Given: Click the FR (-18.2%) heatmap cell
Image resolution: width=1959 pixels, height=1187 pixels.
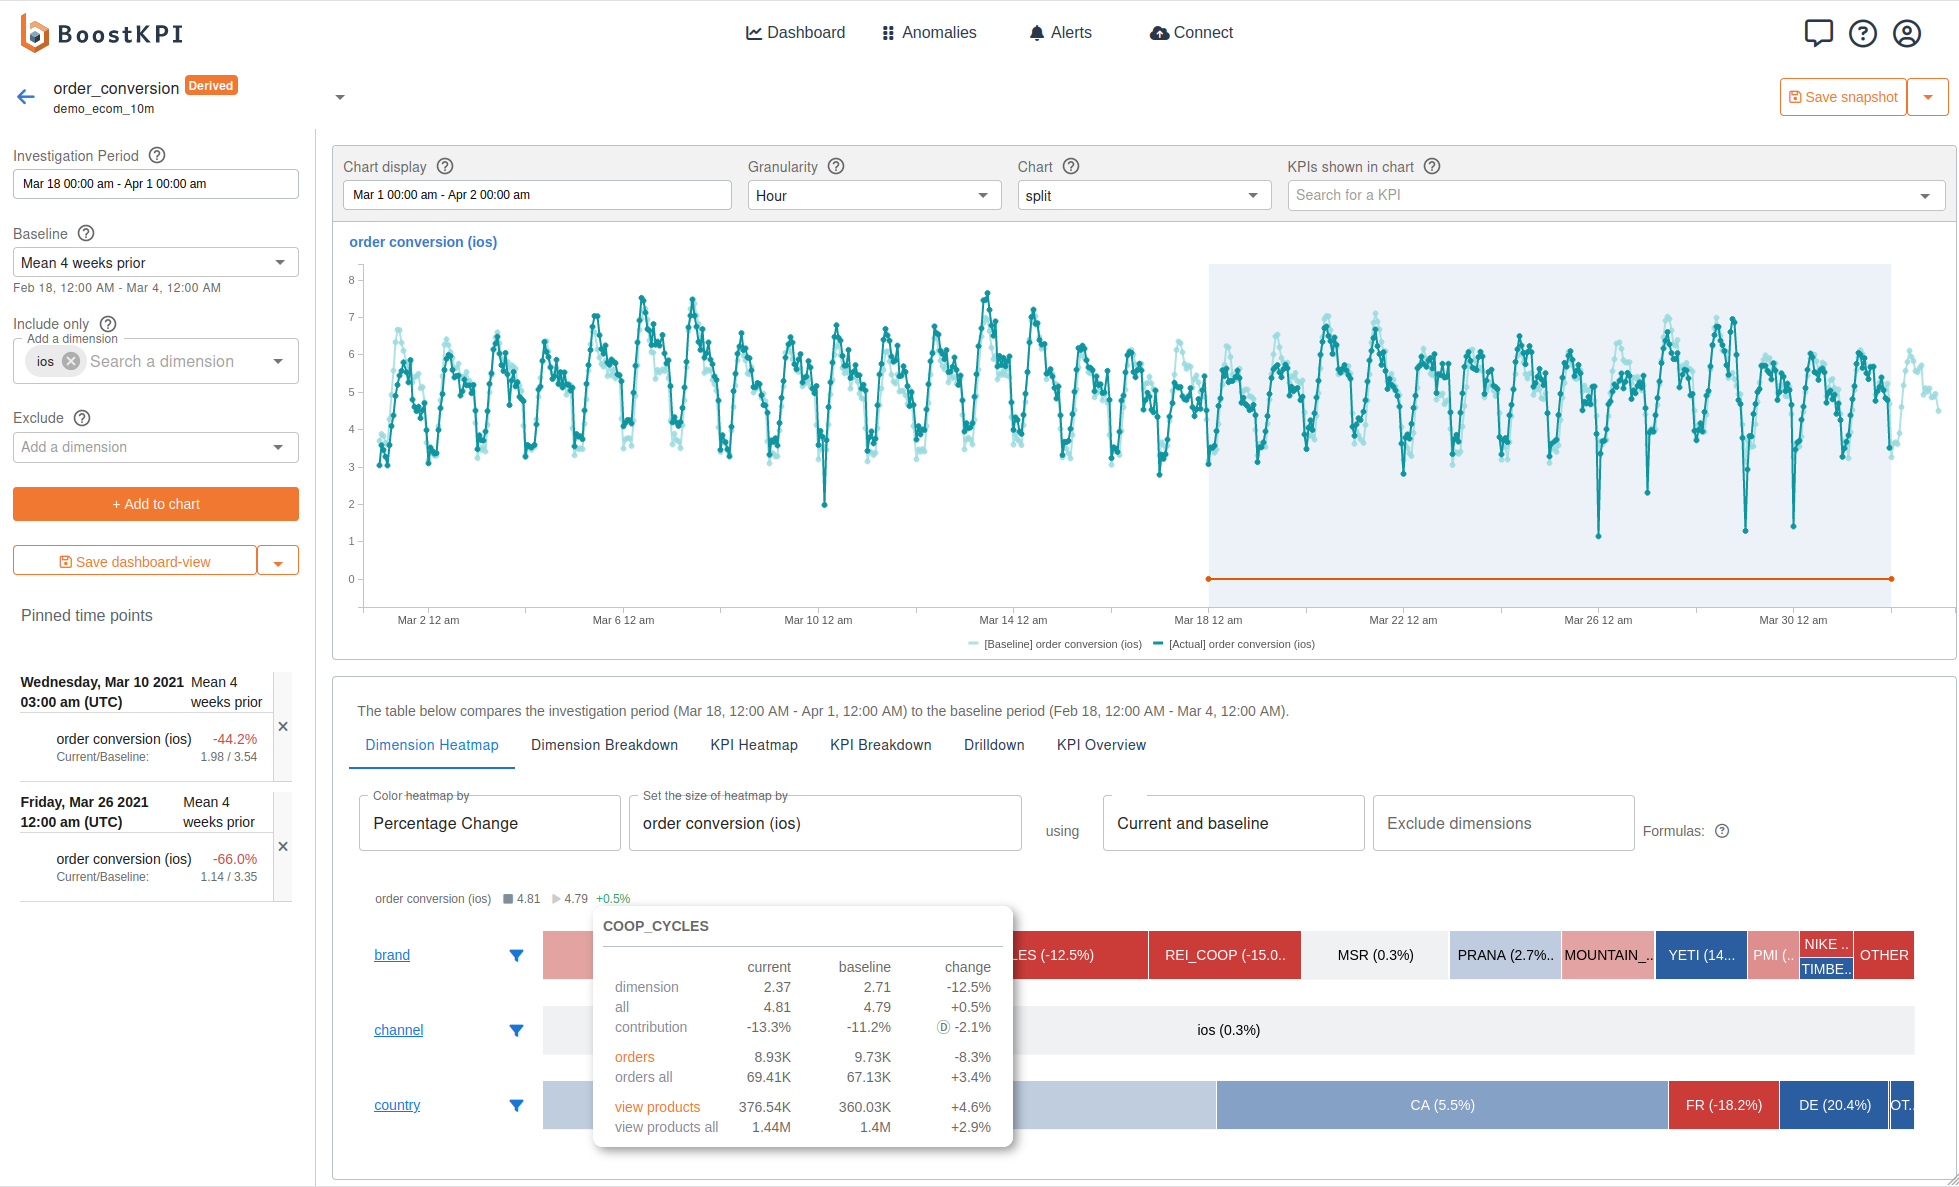Looking at the screenshot, I should click(x=1724, y=1105).
